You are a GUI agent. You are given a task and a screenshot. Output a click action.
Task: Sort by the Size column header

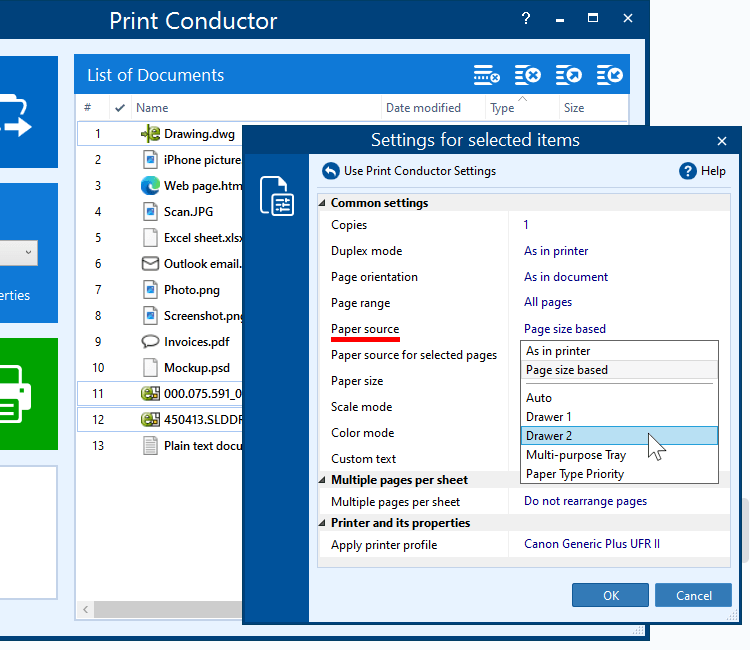tap(574, 108)
